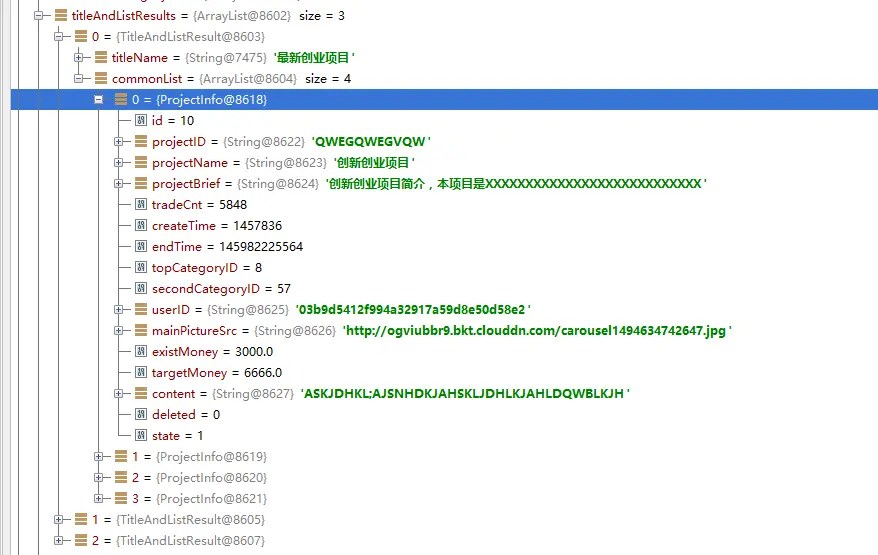Click the object icon of TitleAndListResult@8605
Screen dimensions: 878x555
(x=81, y=520)
